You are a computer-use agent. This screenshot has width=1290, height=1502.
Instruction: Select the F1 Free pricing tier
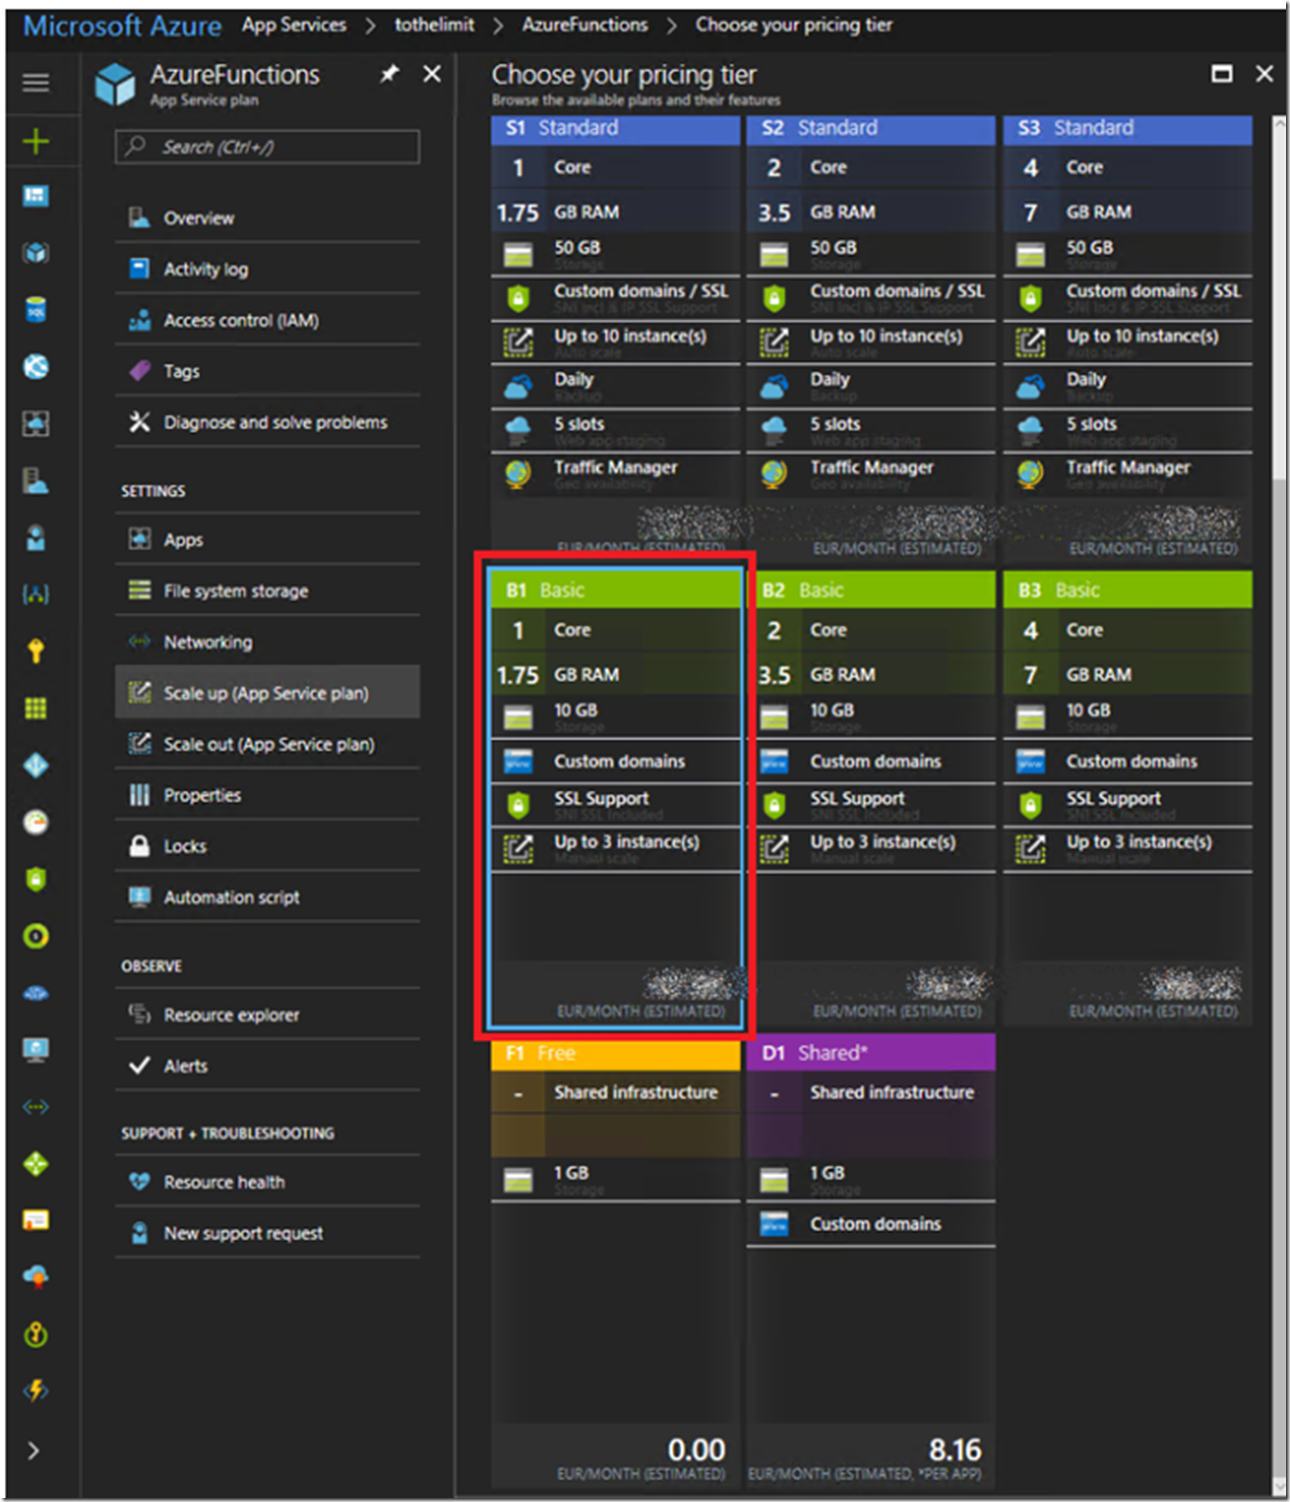pyautogui.click(x=615, y=1262)
